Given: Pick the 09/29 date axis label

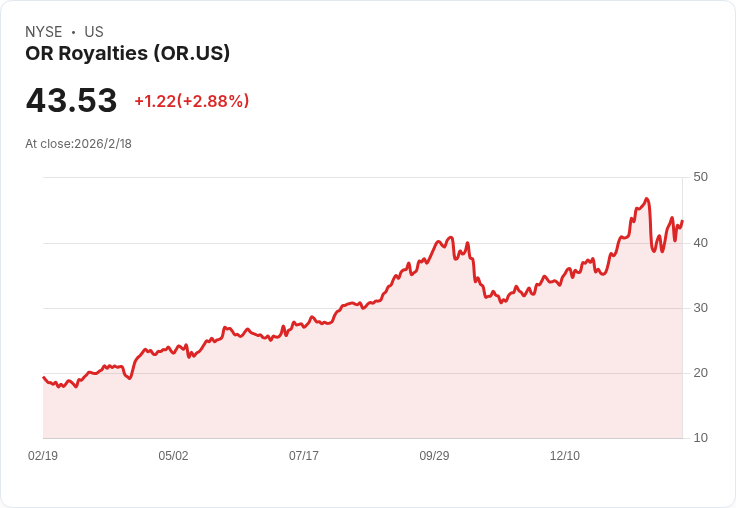Looking at the screenshot, I should pos(434,456).
